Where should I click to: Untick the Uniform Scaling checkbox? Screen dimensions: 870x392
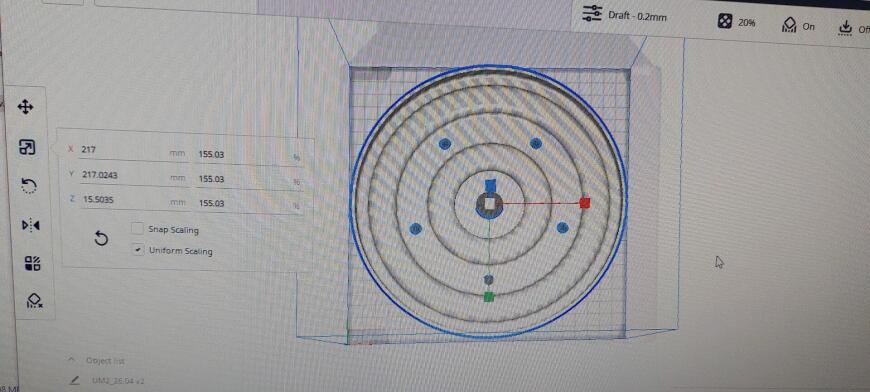tap(138, 250)
